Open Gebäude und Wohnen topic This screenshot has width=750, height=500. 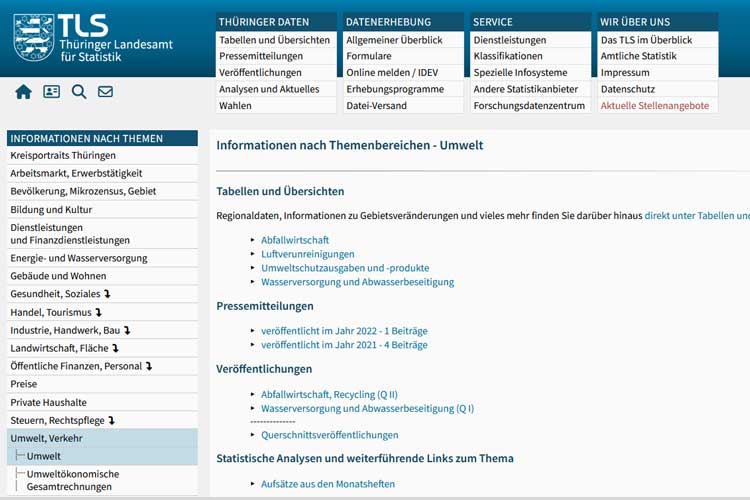coord(102,276)
